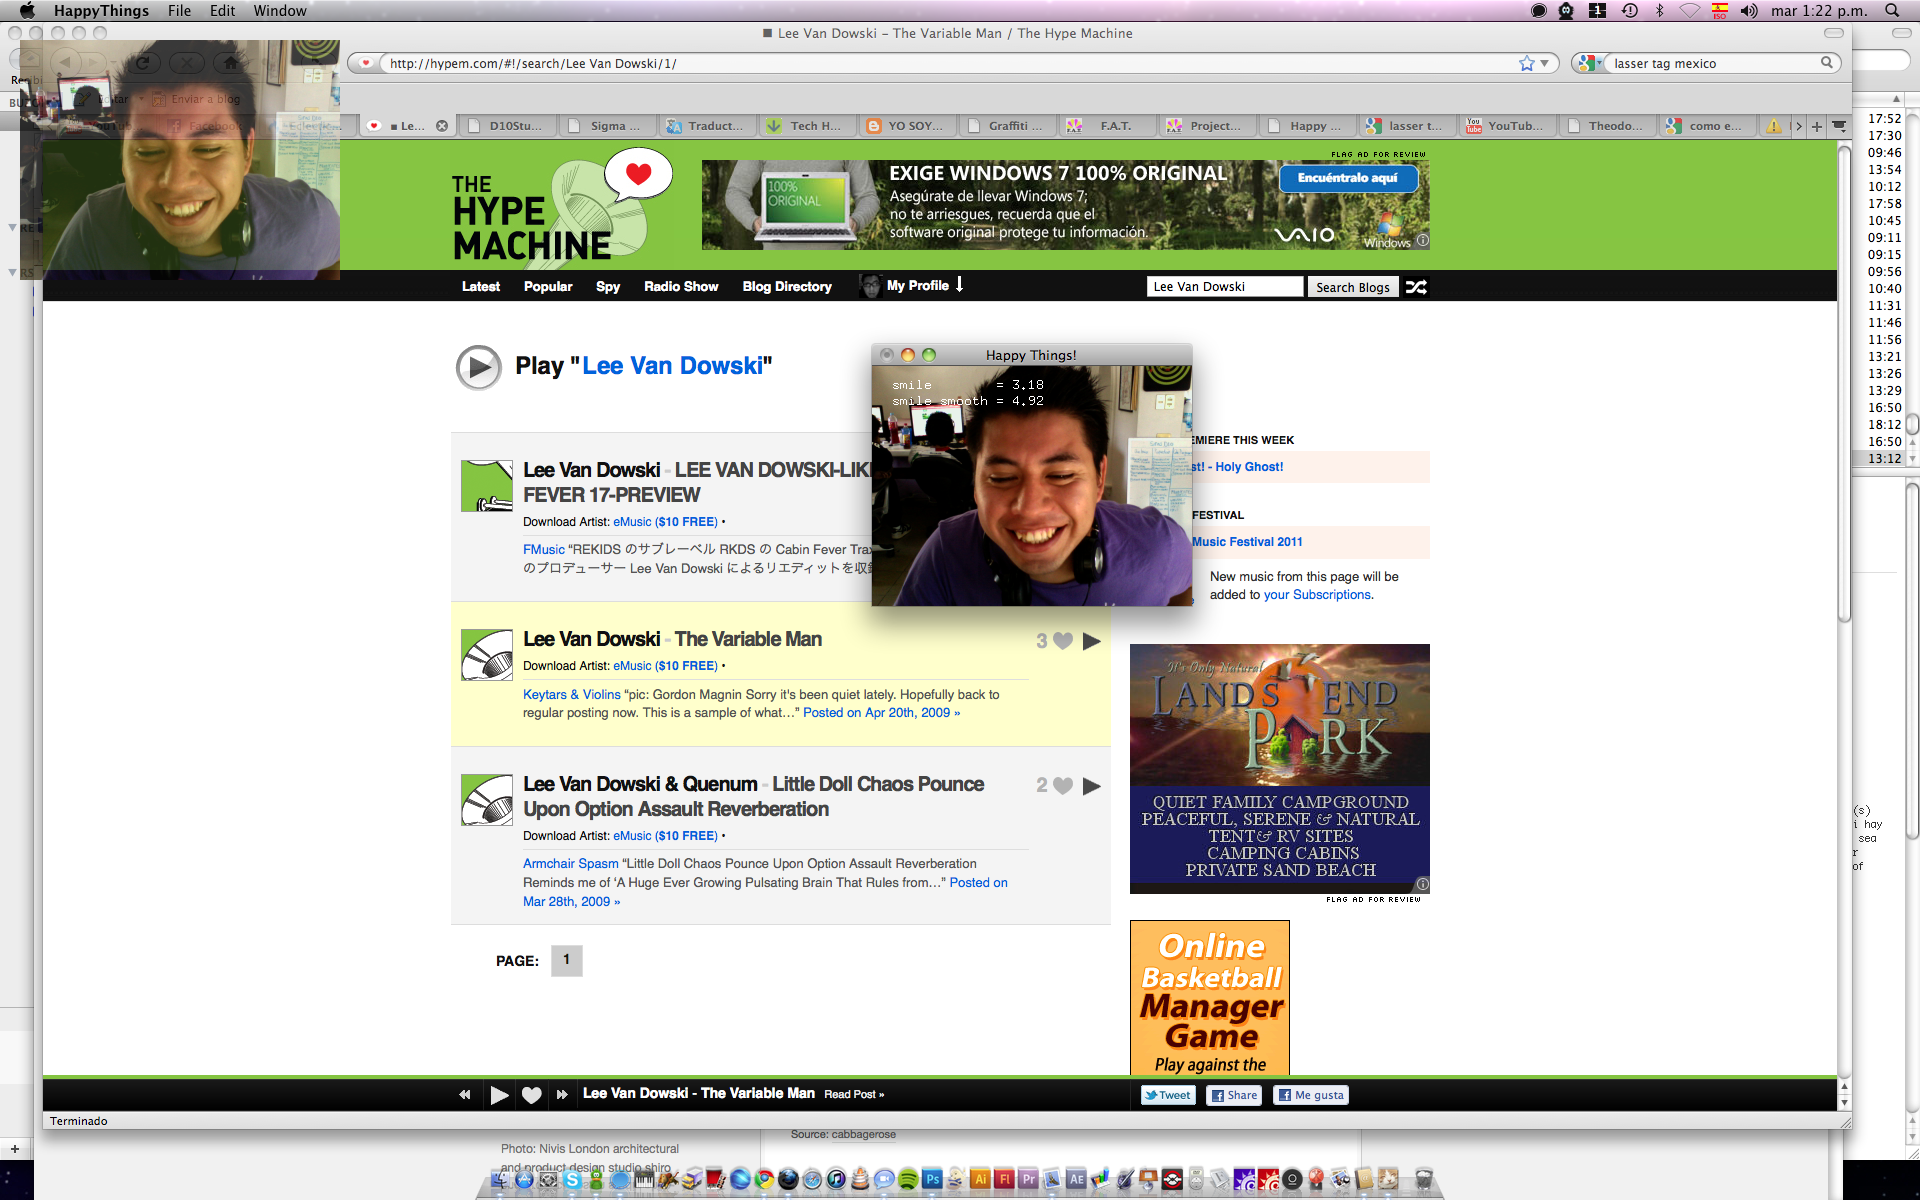The image size is (1920, 1200).
Task: Open the Window menu
Action: tap(280, 11)
